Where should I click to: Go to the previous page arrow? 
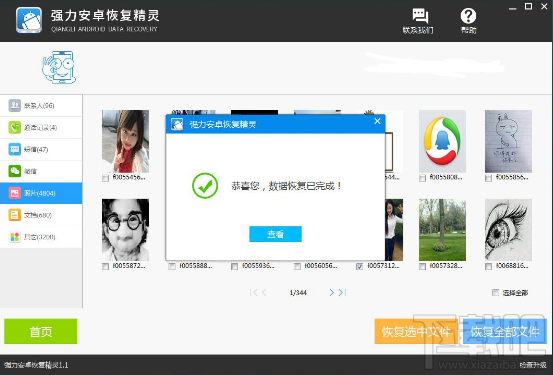click(x=264, y=292)
